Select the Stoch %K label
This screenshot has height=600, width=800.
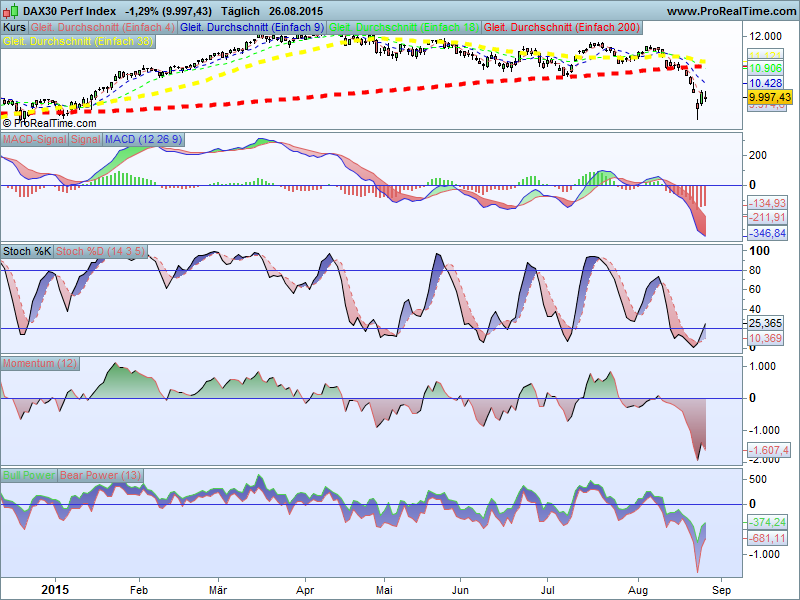[x=27, y=251]
